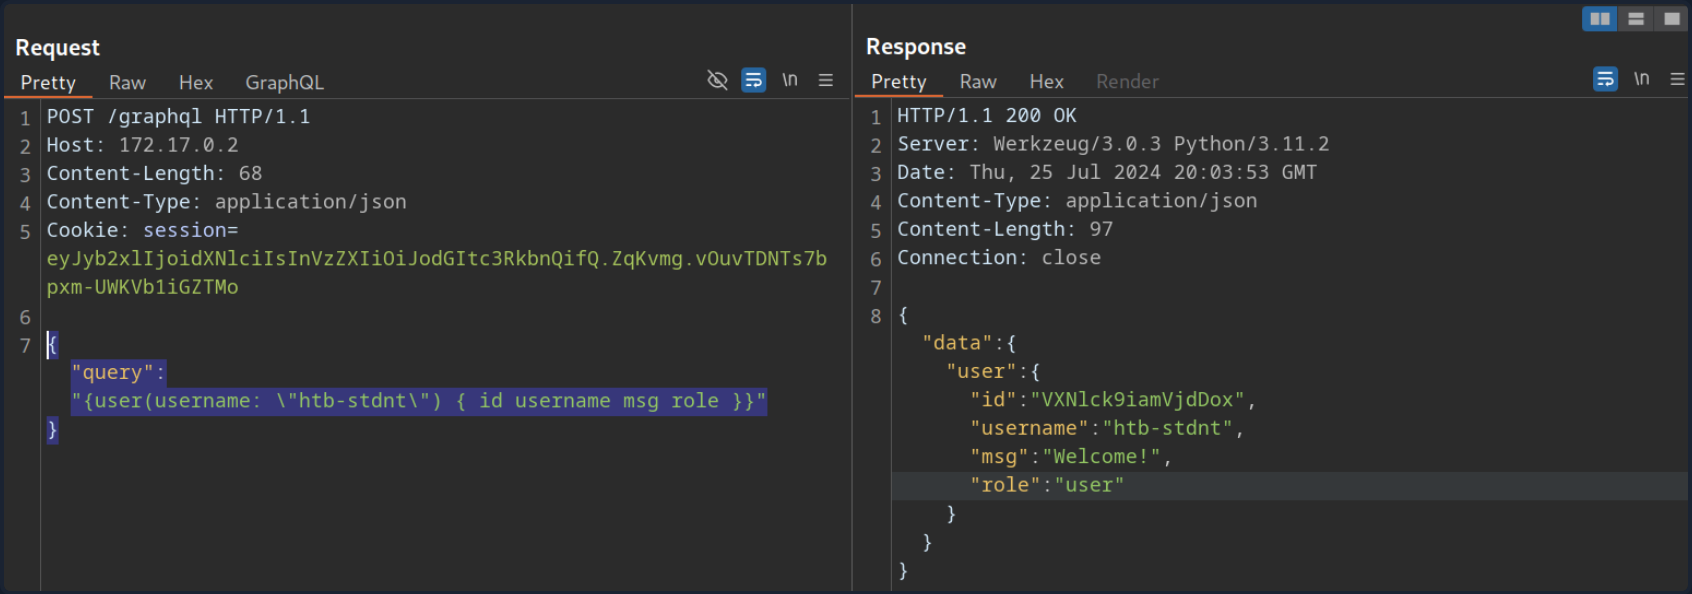Click the session token value starting eyJyb2xl

[x=437, y=273]
